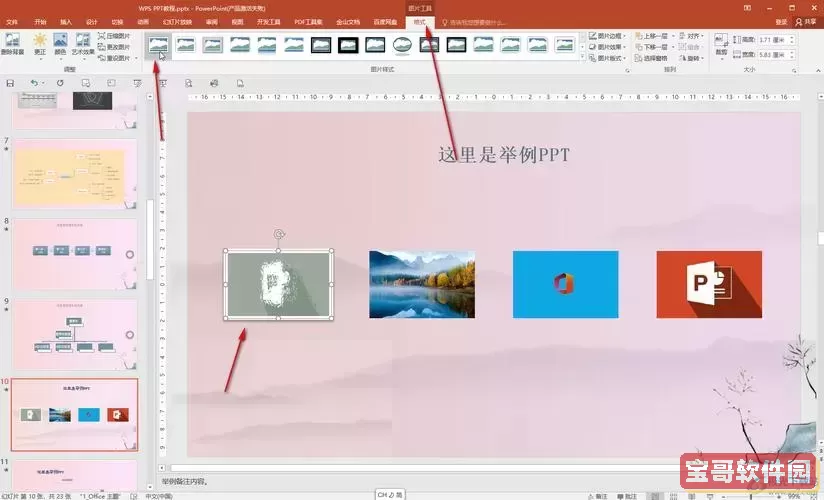Click the language indicator 中文(中国)

point(158,496)
